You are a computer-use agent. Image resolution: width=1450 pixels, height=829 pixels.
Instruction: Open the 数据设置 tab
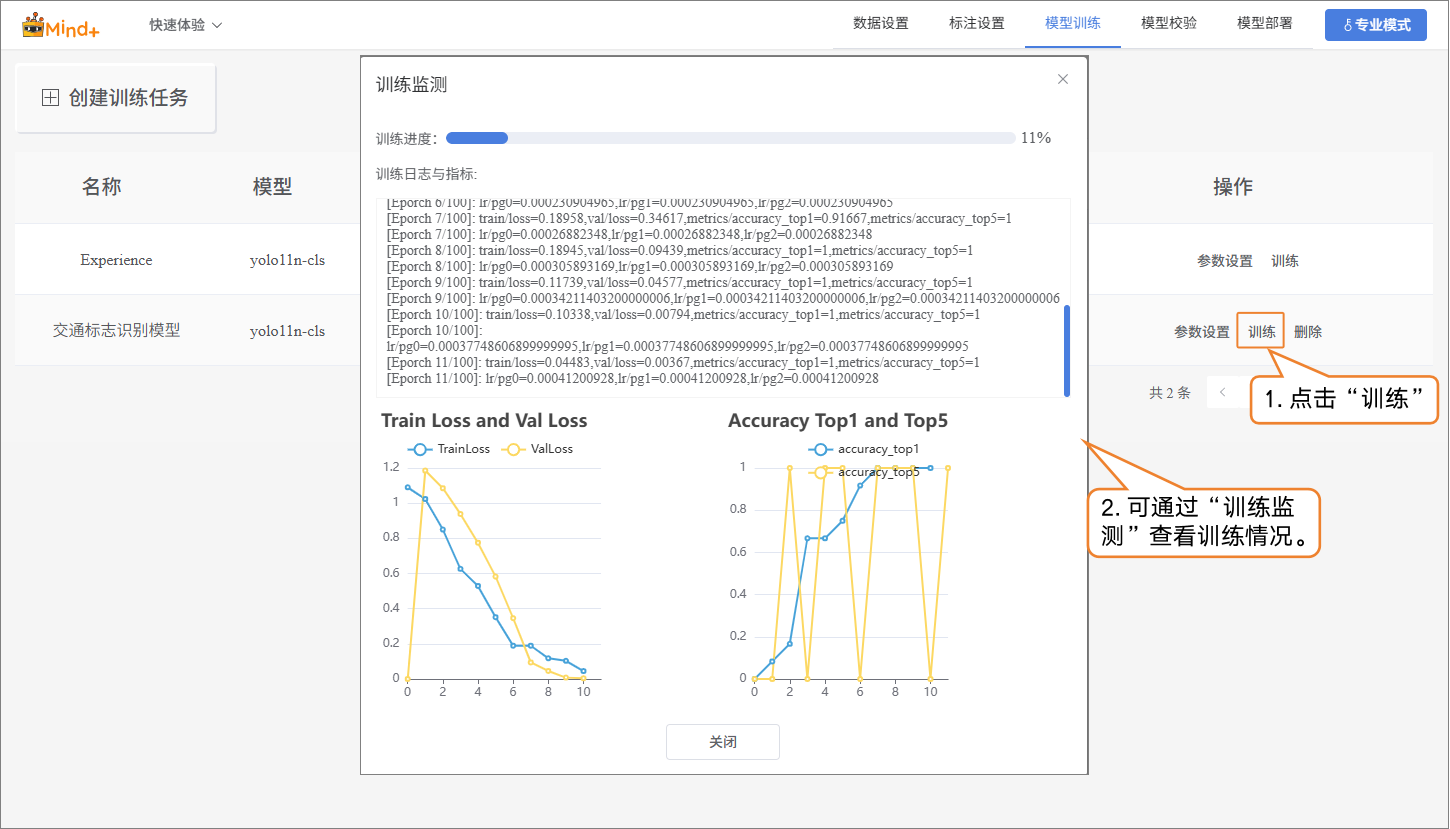click(x=880, y=23)
